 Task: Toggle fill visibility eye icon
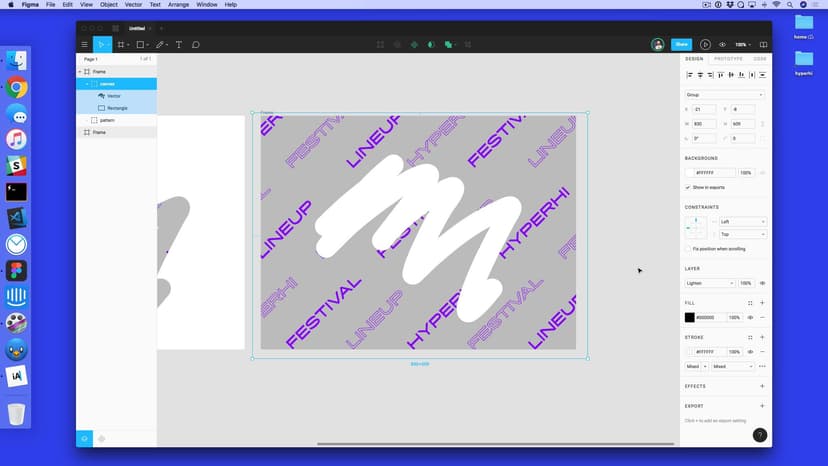[x=751, y=317]
